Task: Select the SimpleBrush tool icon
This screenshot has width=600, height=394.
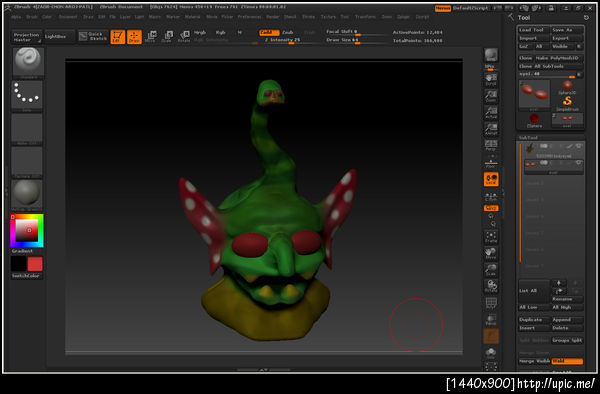Action: pos(567,103)
